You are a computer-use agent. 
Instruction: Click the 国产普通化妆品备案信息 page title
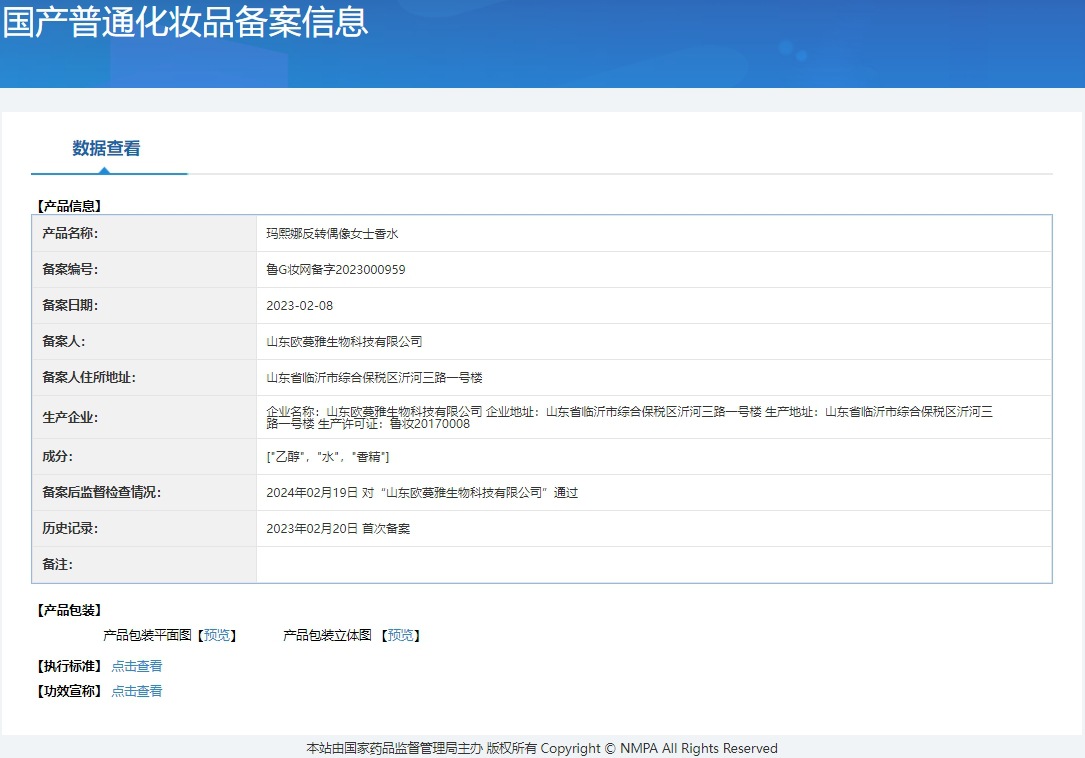coord(185,21)
